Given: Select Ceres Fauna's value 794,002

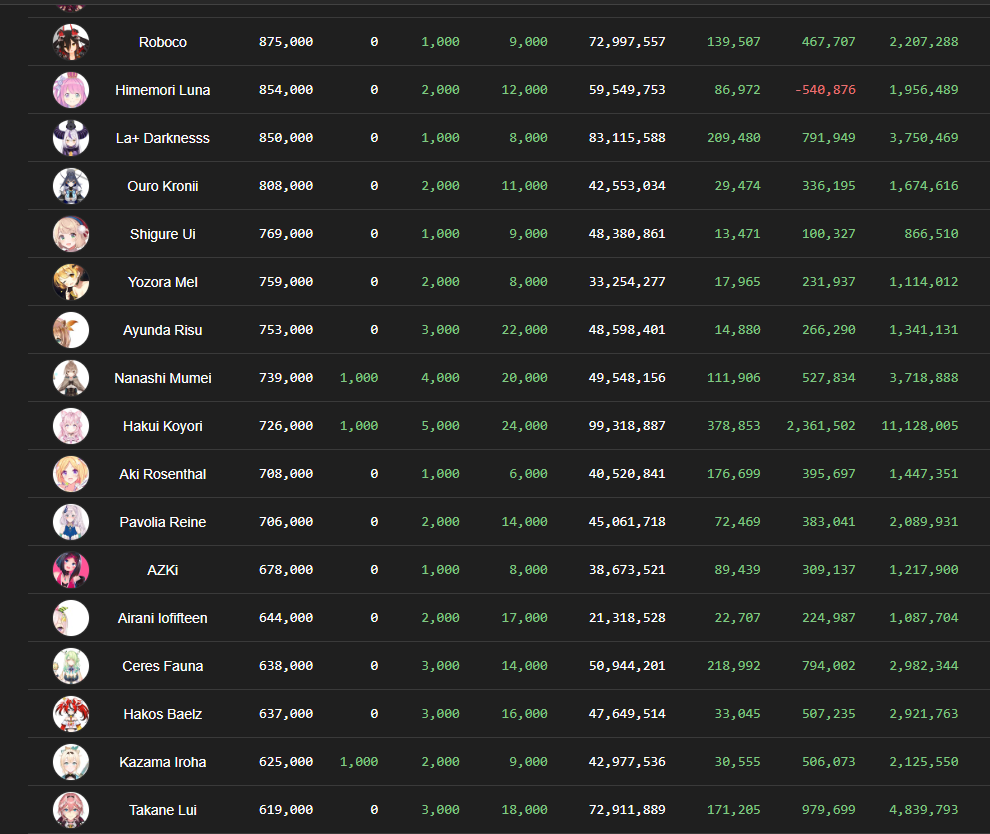Looking at the screenshot, I should tap(828, 665).
